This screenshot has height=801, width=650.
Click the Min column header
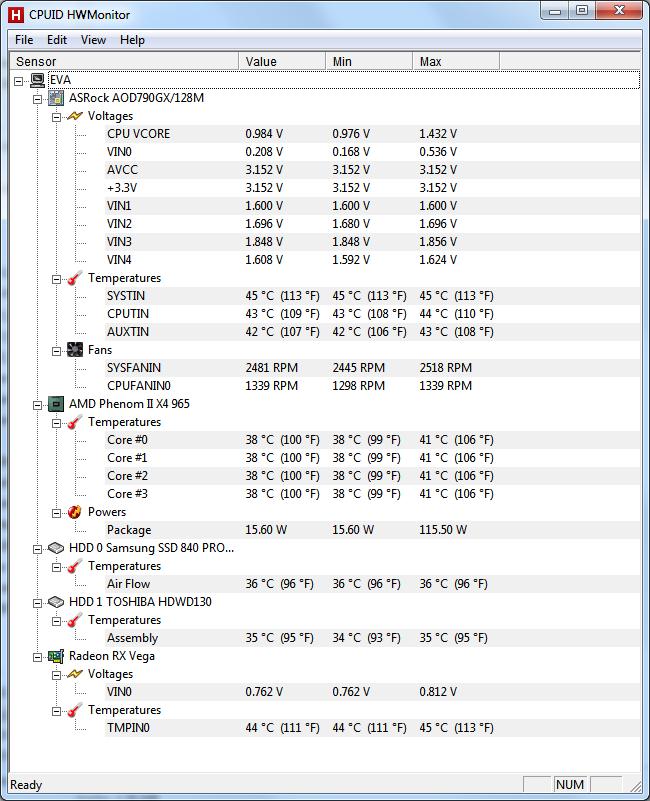369,61
